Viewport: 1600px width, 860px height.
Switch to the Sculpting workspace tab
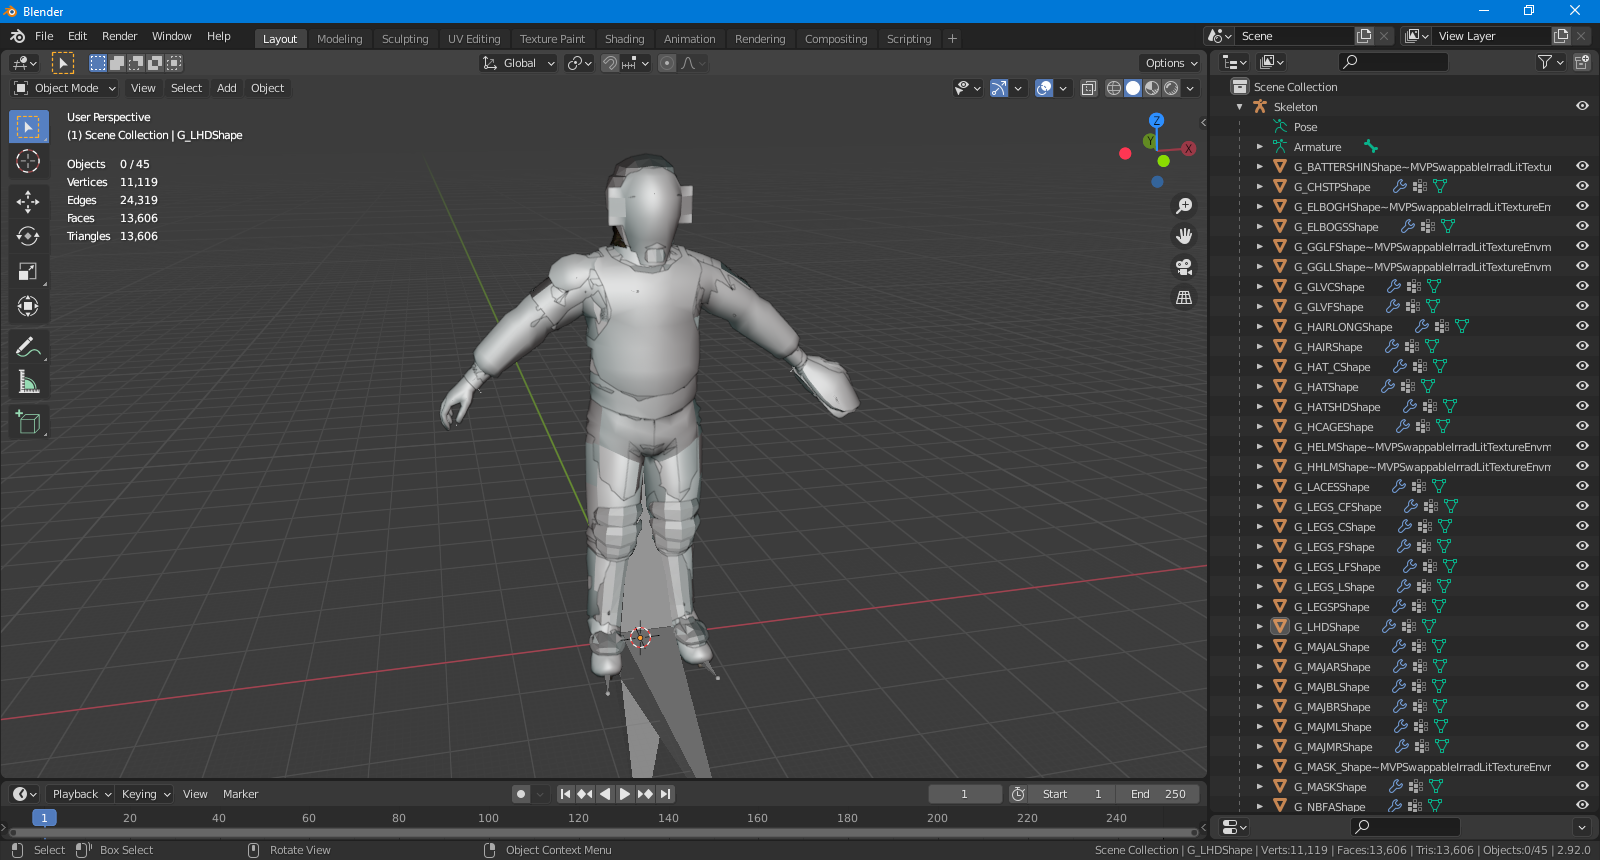[x=404, y=39]
